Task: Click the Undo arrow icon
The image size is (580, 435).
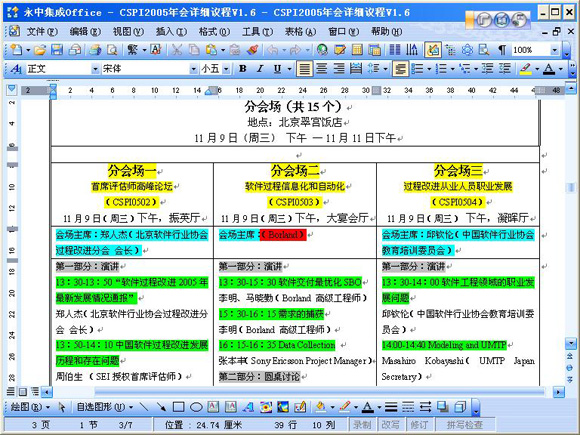Action: [272, 50]
